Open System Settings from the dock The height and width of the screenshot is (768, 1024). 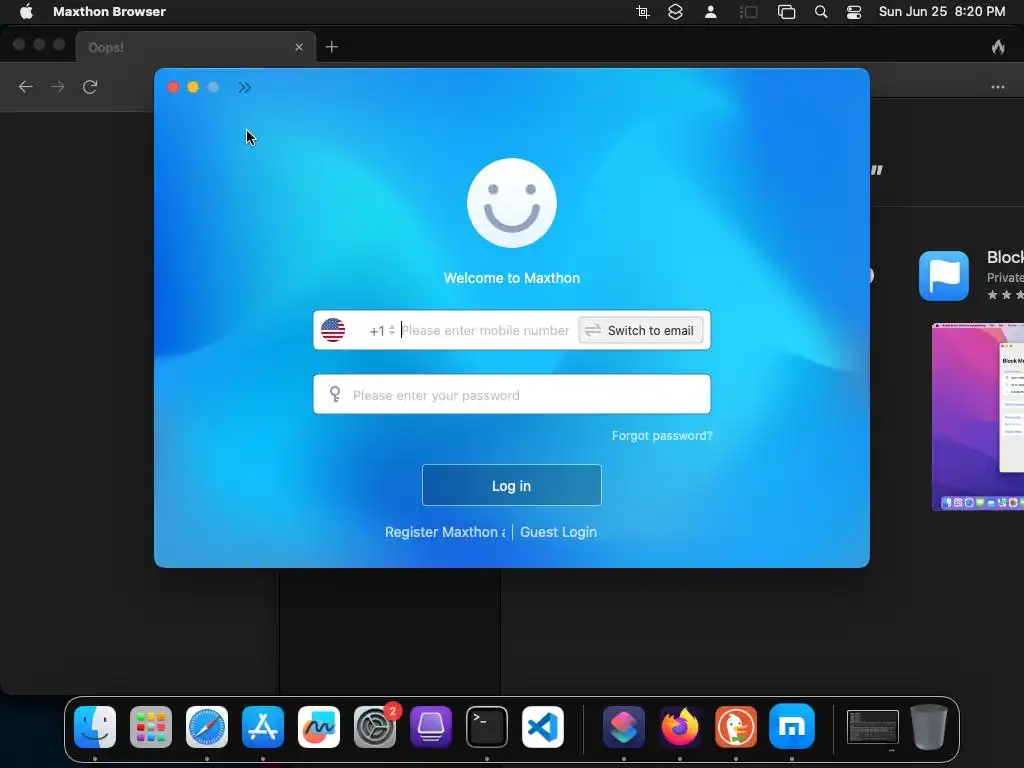tap(375, 727)
